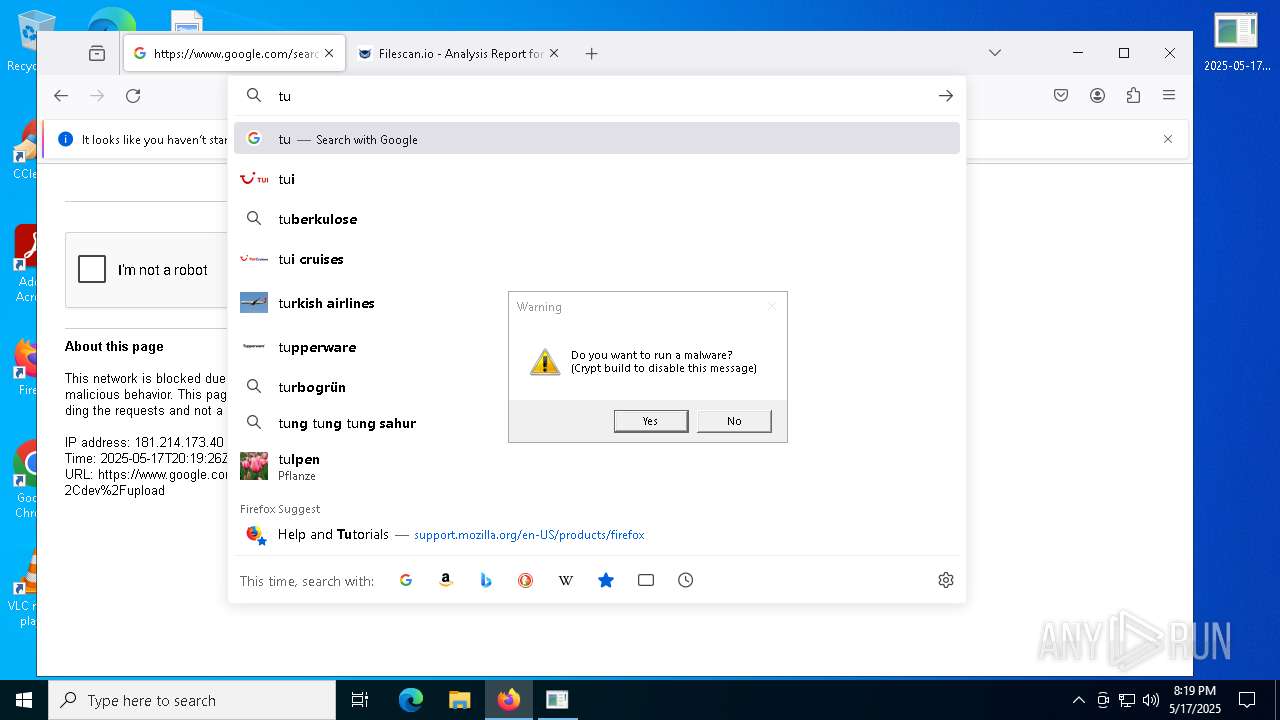Open the Save to Pocket icon
Image resolution: width=1280 pixels, height=720 pixels.
pos(1061,96)
